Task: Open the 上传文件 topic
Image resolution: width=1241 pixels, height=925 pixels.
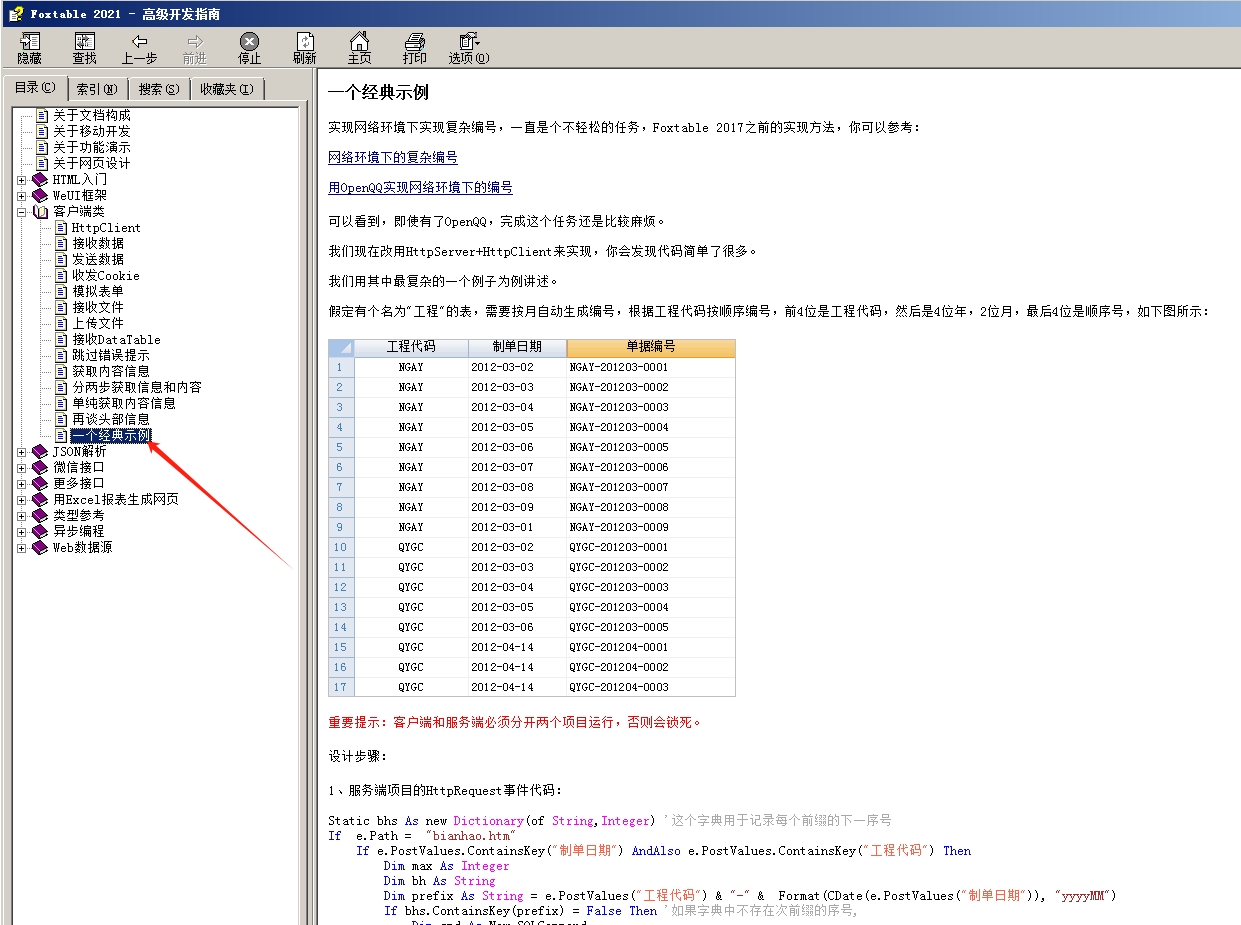Action: point(98,324)
